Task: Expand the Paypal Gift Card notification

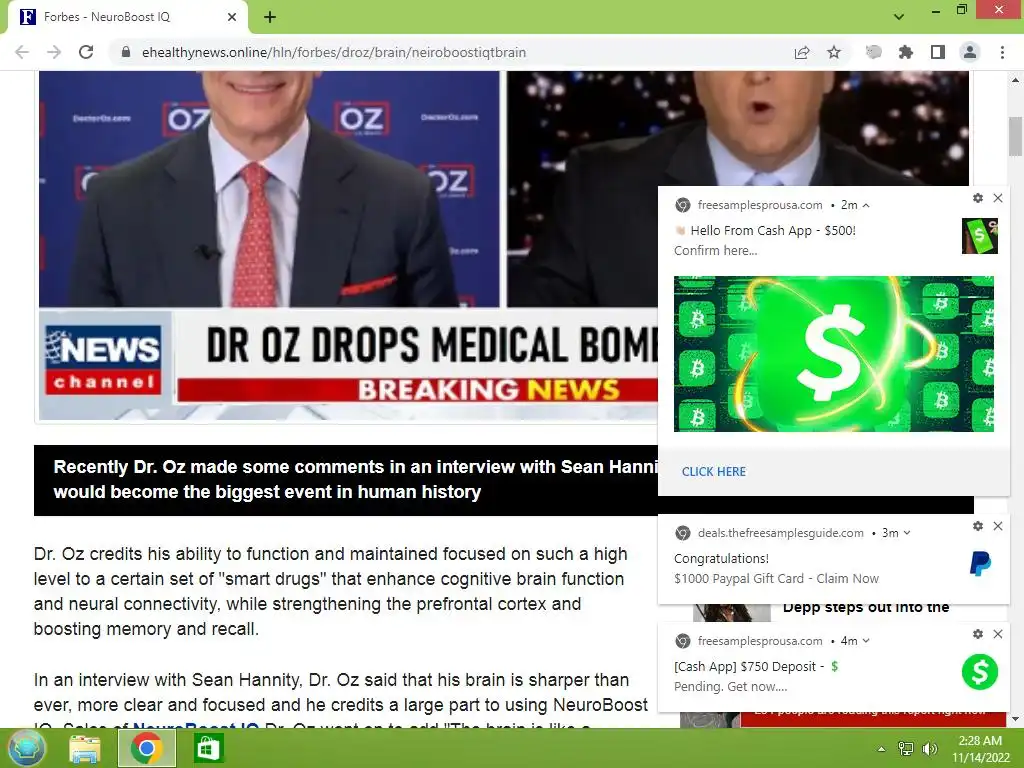Action: (906, 533)
